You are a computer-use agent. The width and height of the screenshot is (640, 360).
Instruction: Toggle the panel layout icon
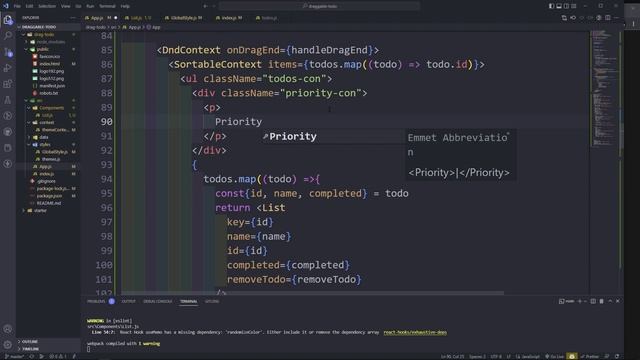[559, 6]
